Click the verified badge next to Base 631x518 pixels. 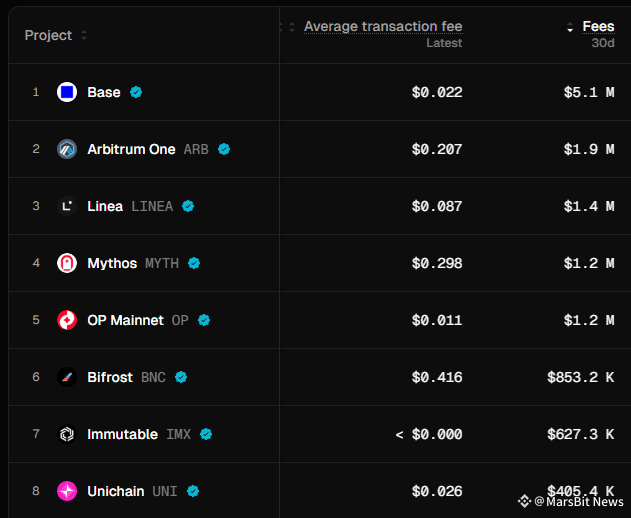point(136,92)
